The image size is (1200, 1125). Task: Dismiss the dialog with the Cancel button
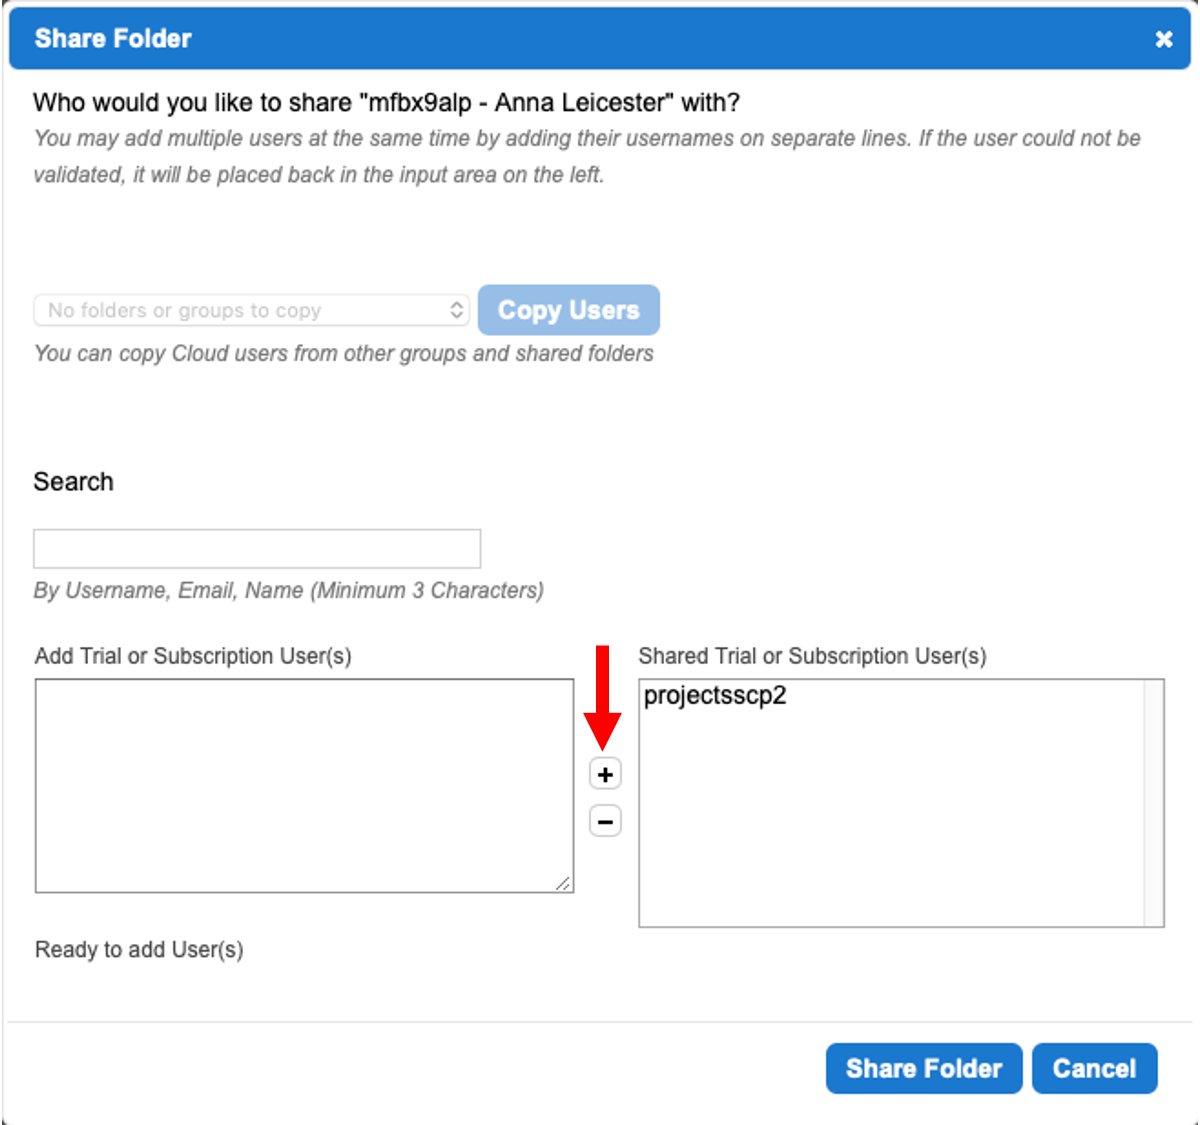coord(1094,1068)
